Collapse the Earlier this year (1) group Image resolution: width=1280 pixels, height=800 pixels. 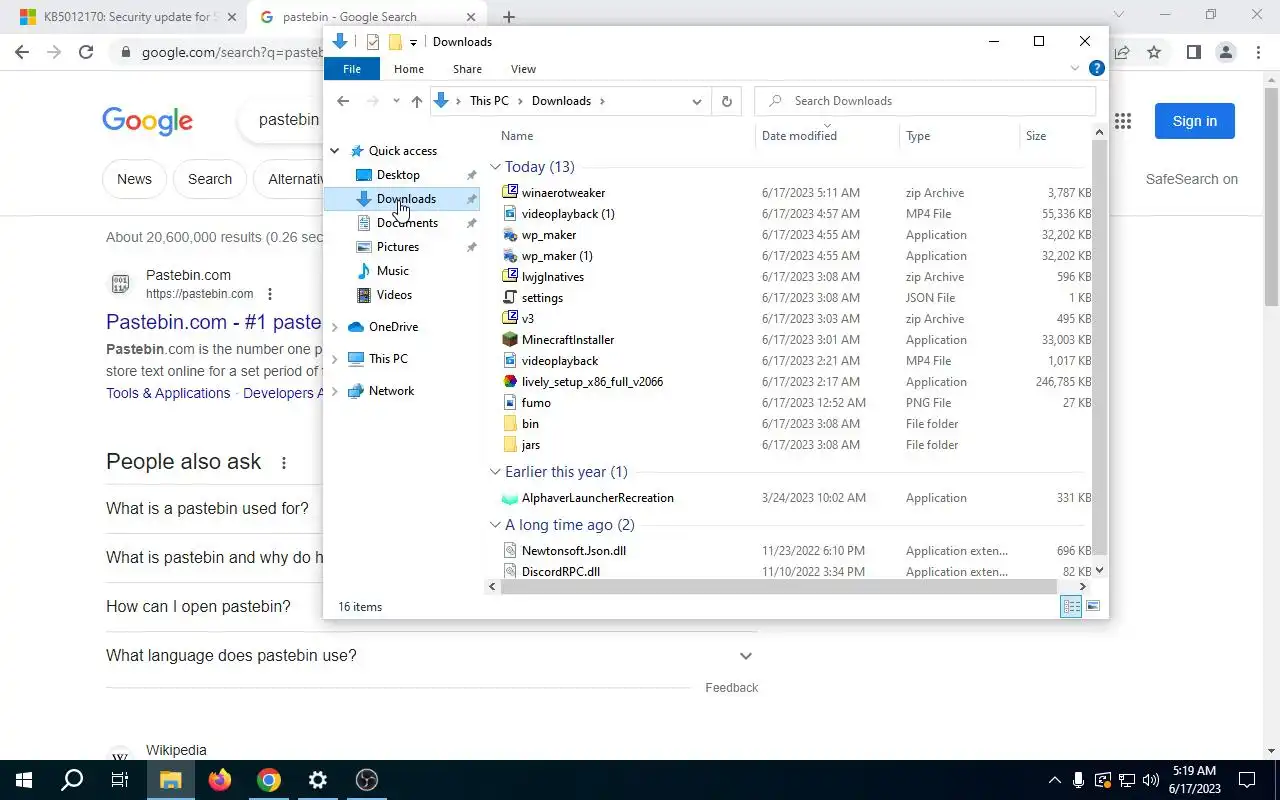coord(495,472)
